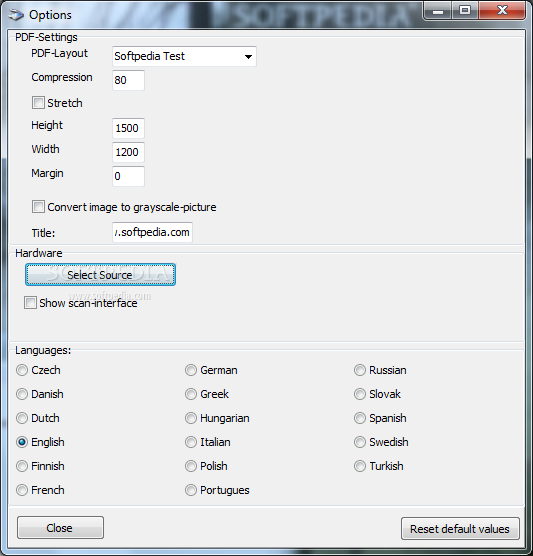Click the Select Source button
533x556 pixels.
100,274
